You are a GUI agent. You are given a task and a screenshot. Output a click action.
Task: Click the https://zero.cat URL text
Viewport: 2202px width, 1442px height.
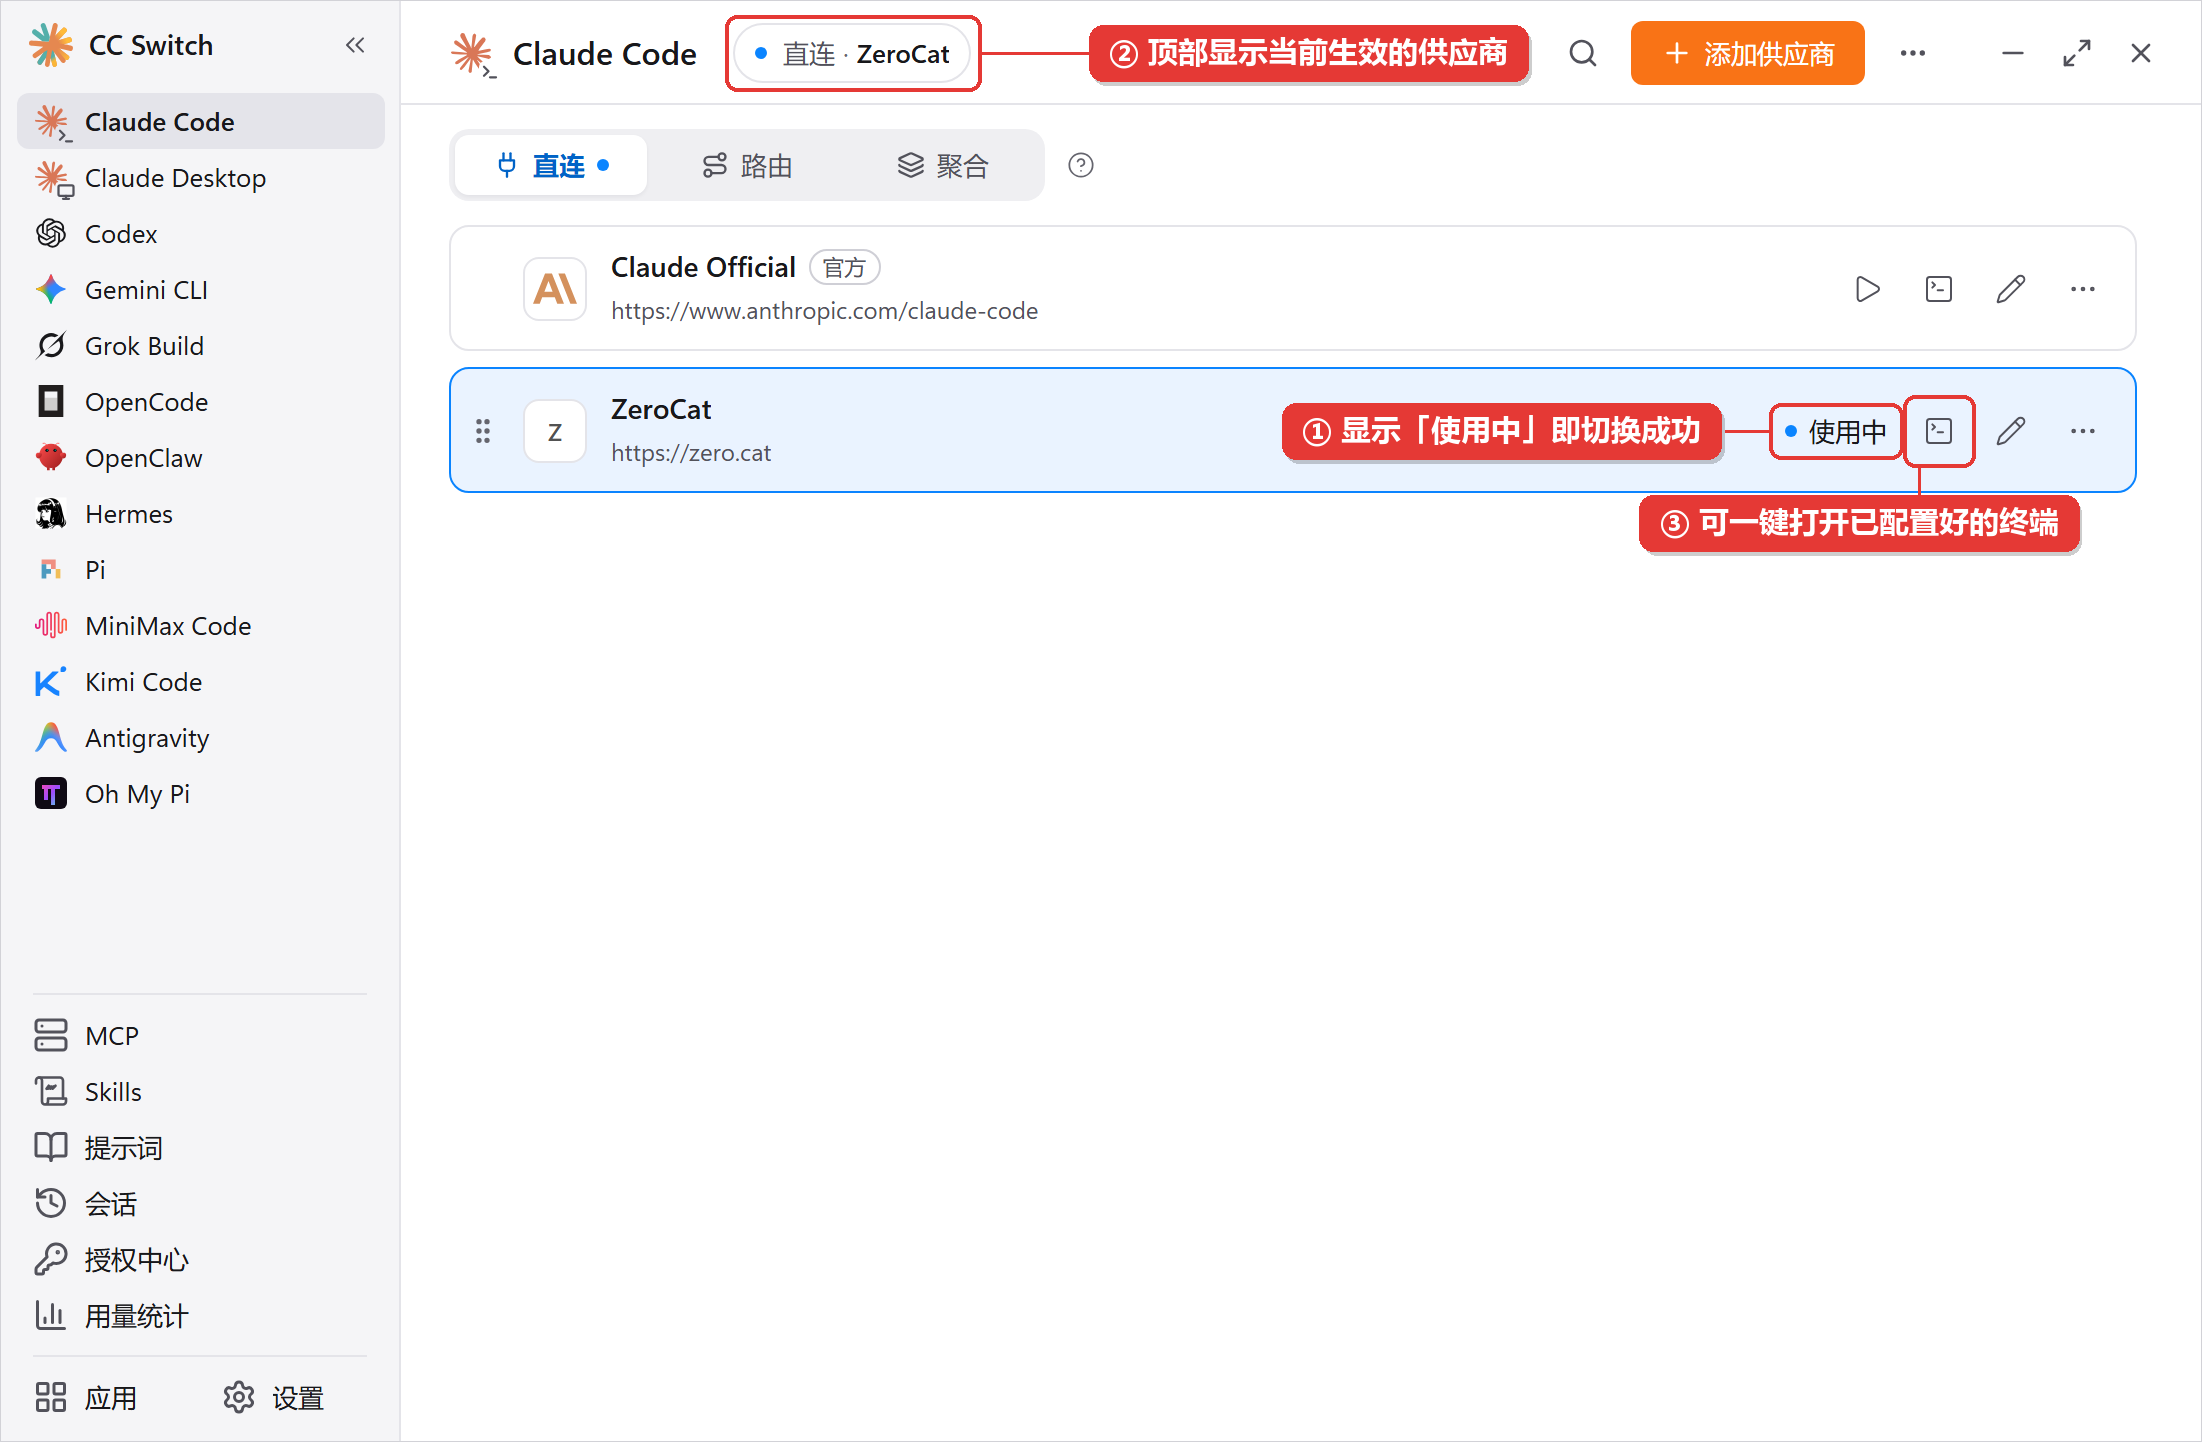(x=691, y=453)
